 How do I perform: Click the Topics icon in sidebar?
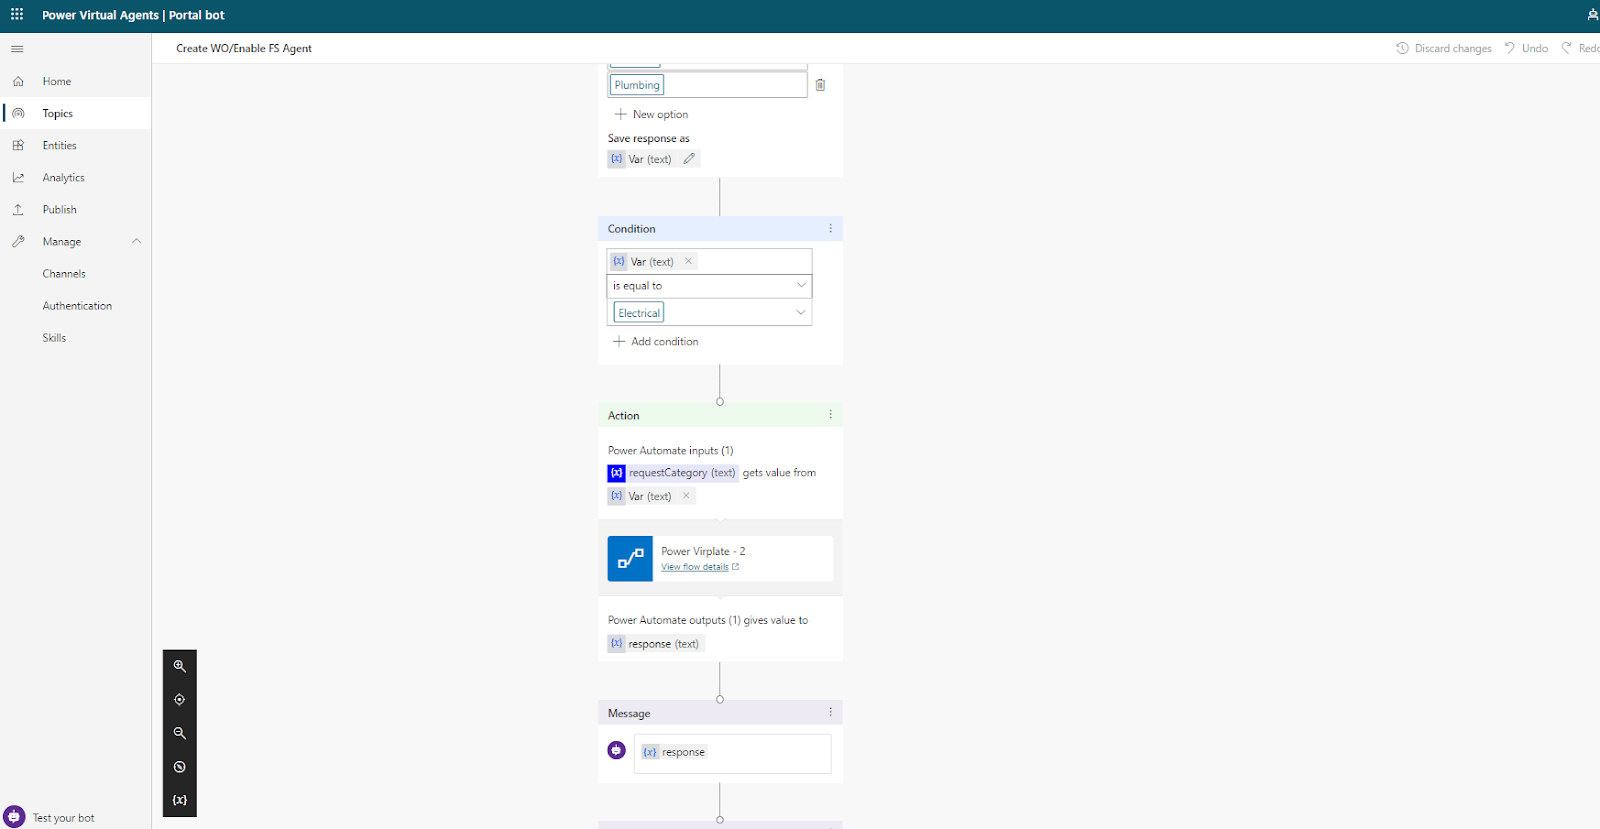point(18,113)
